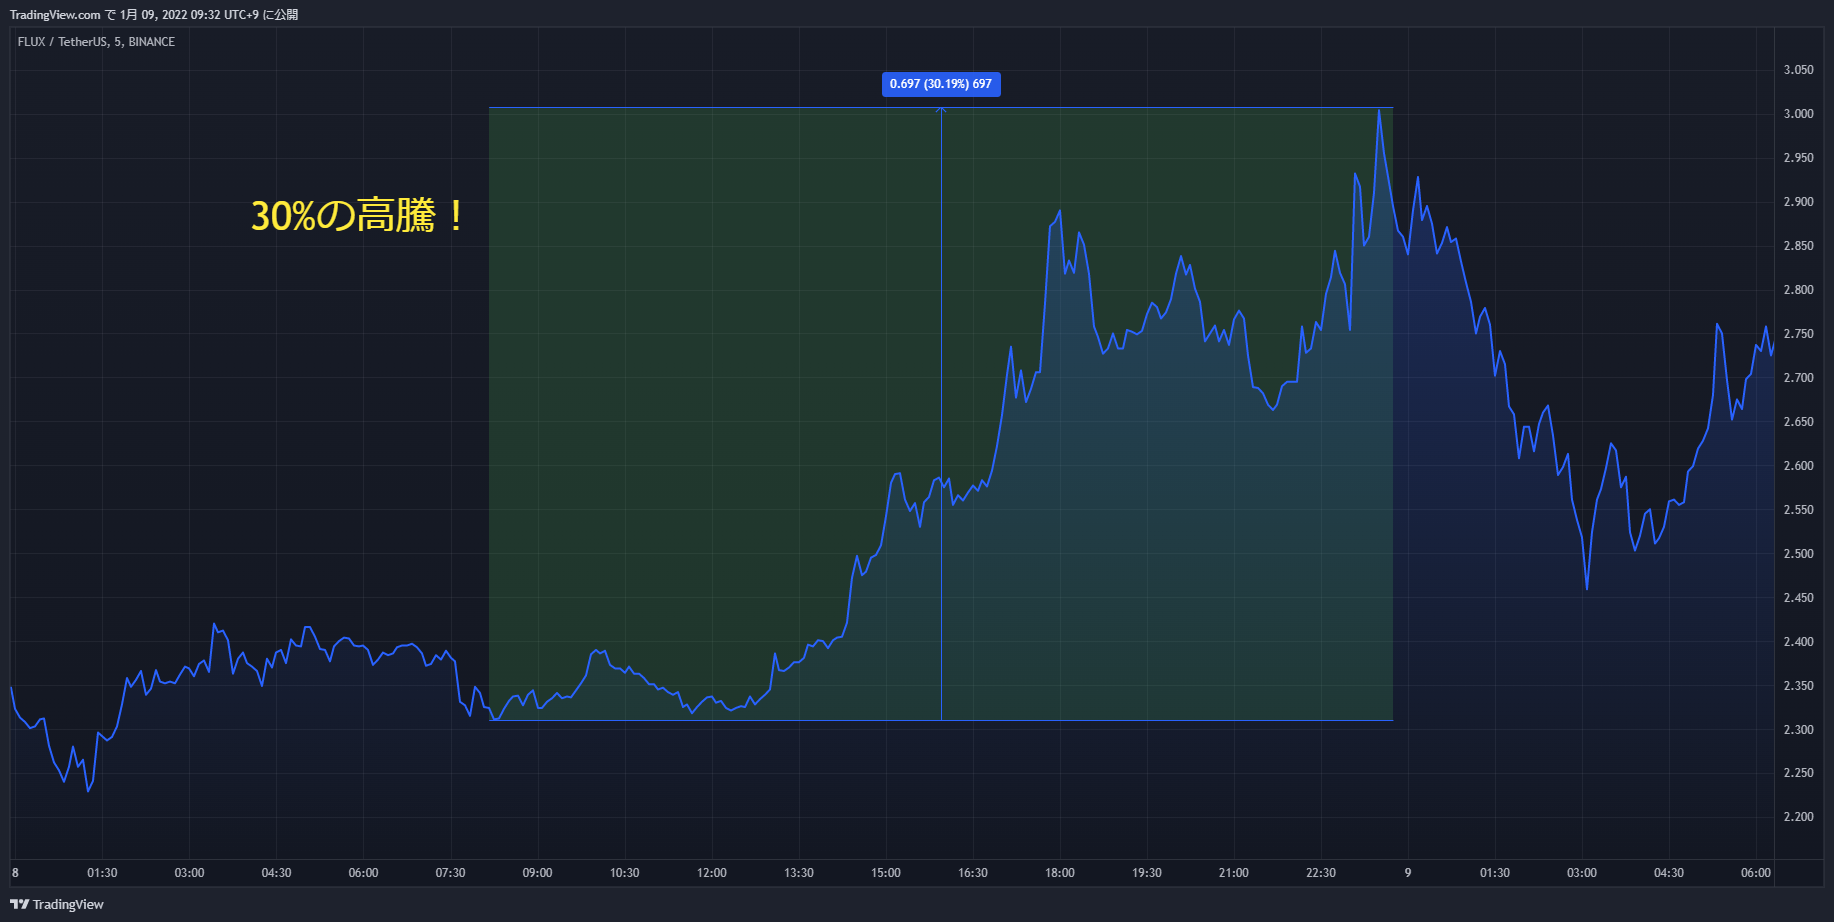
Task: Click the day 8 date label on time axis
Action: [x=15, y=873]
